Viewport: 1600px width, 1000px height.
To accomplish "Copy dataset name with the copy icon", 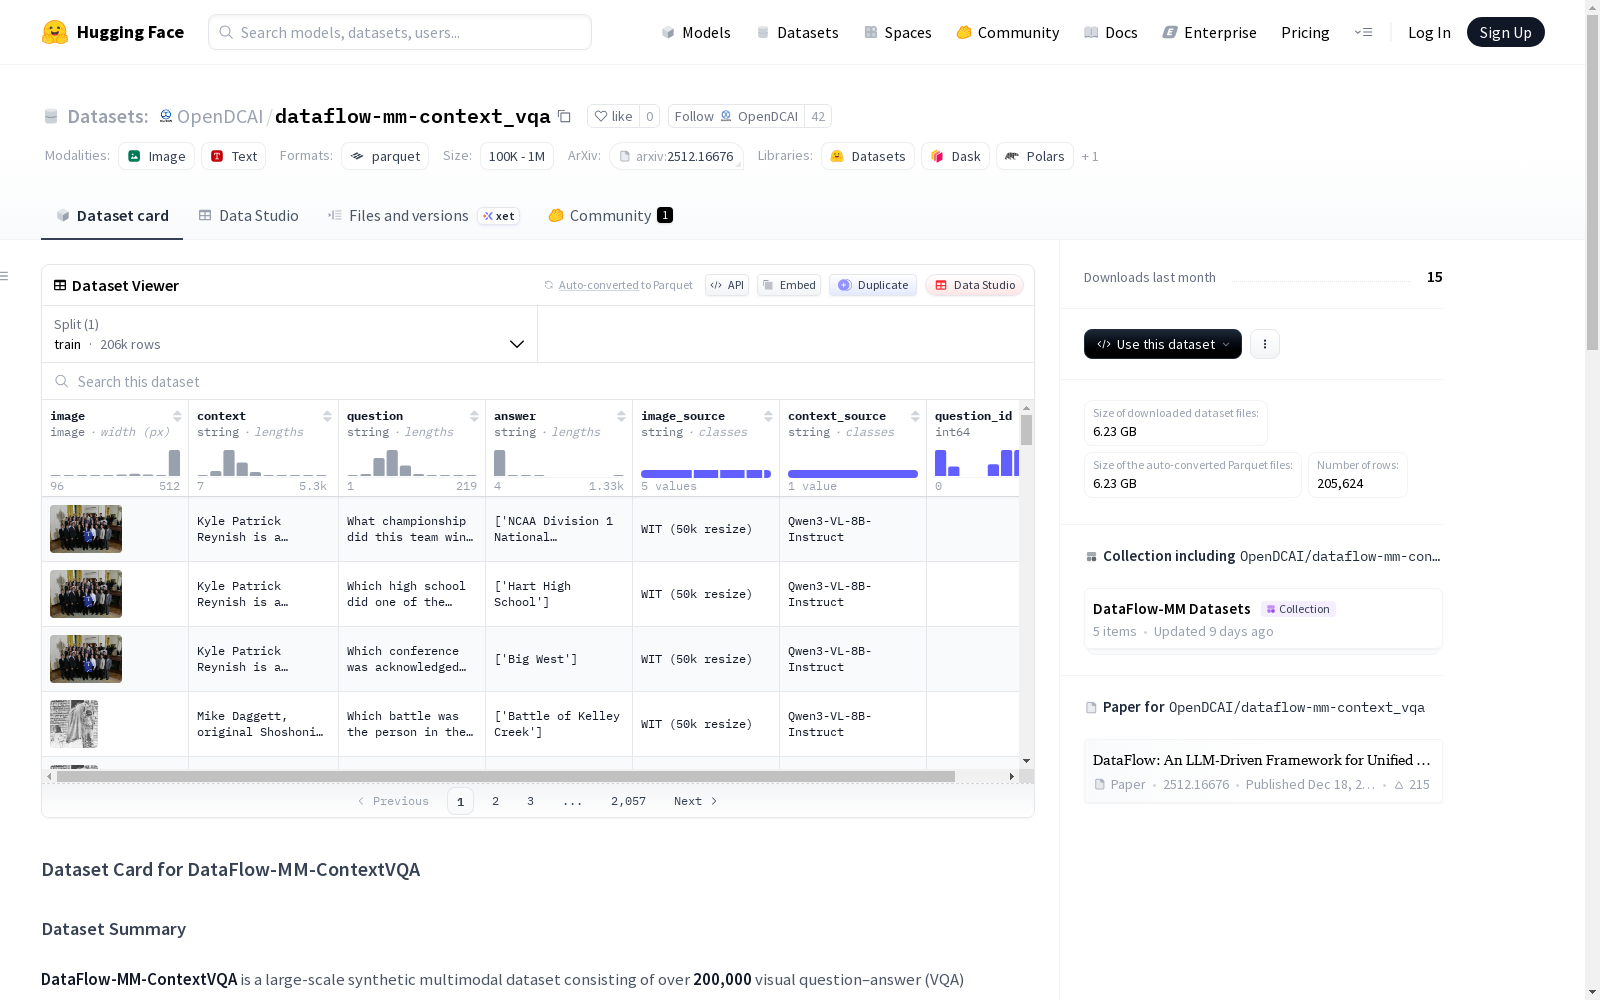I will [x=564, y=116].
